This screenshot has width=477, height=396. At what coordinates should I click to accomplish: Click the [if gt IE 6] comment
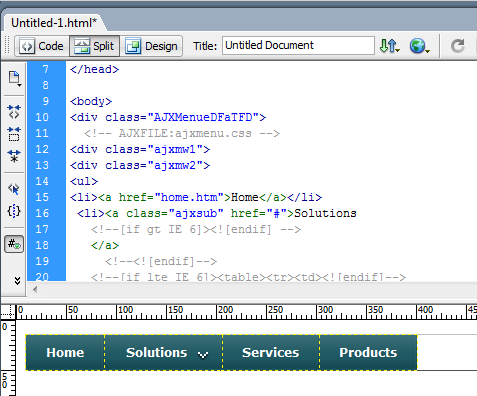[x=196, y=229]
